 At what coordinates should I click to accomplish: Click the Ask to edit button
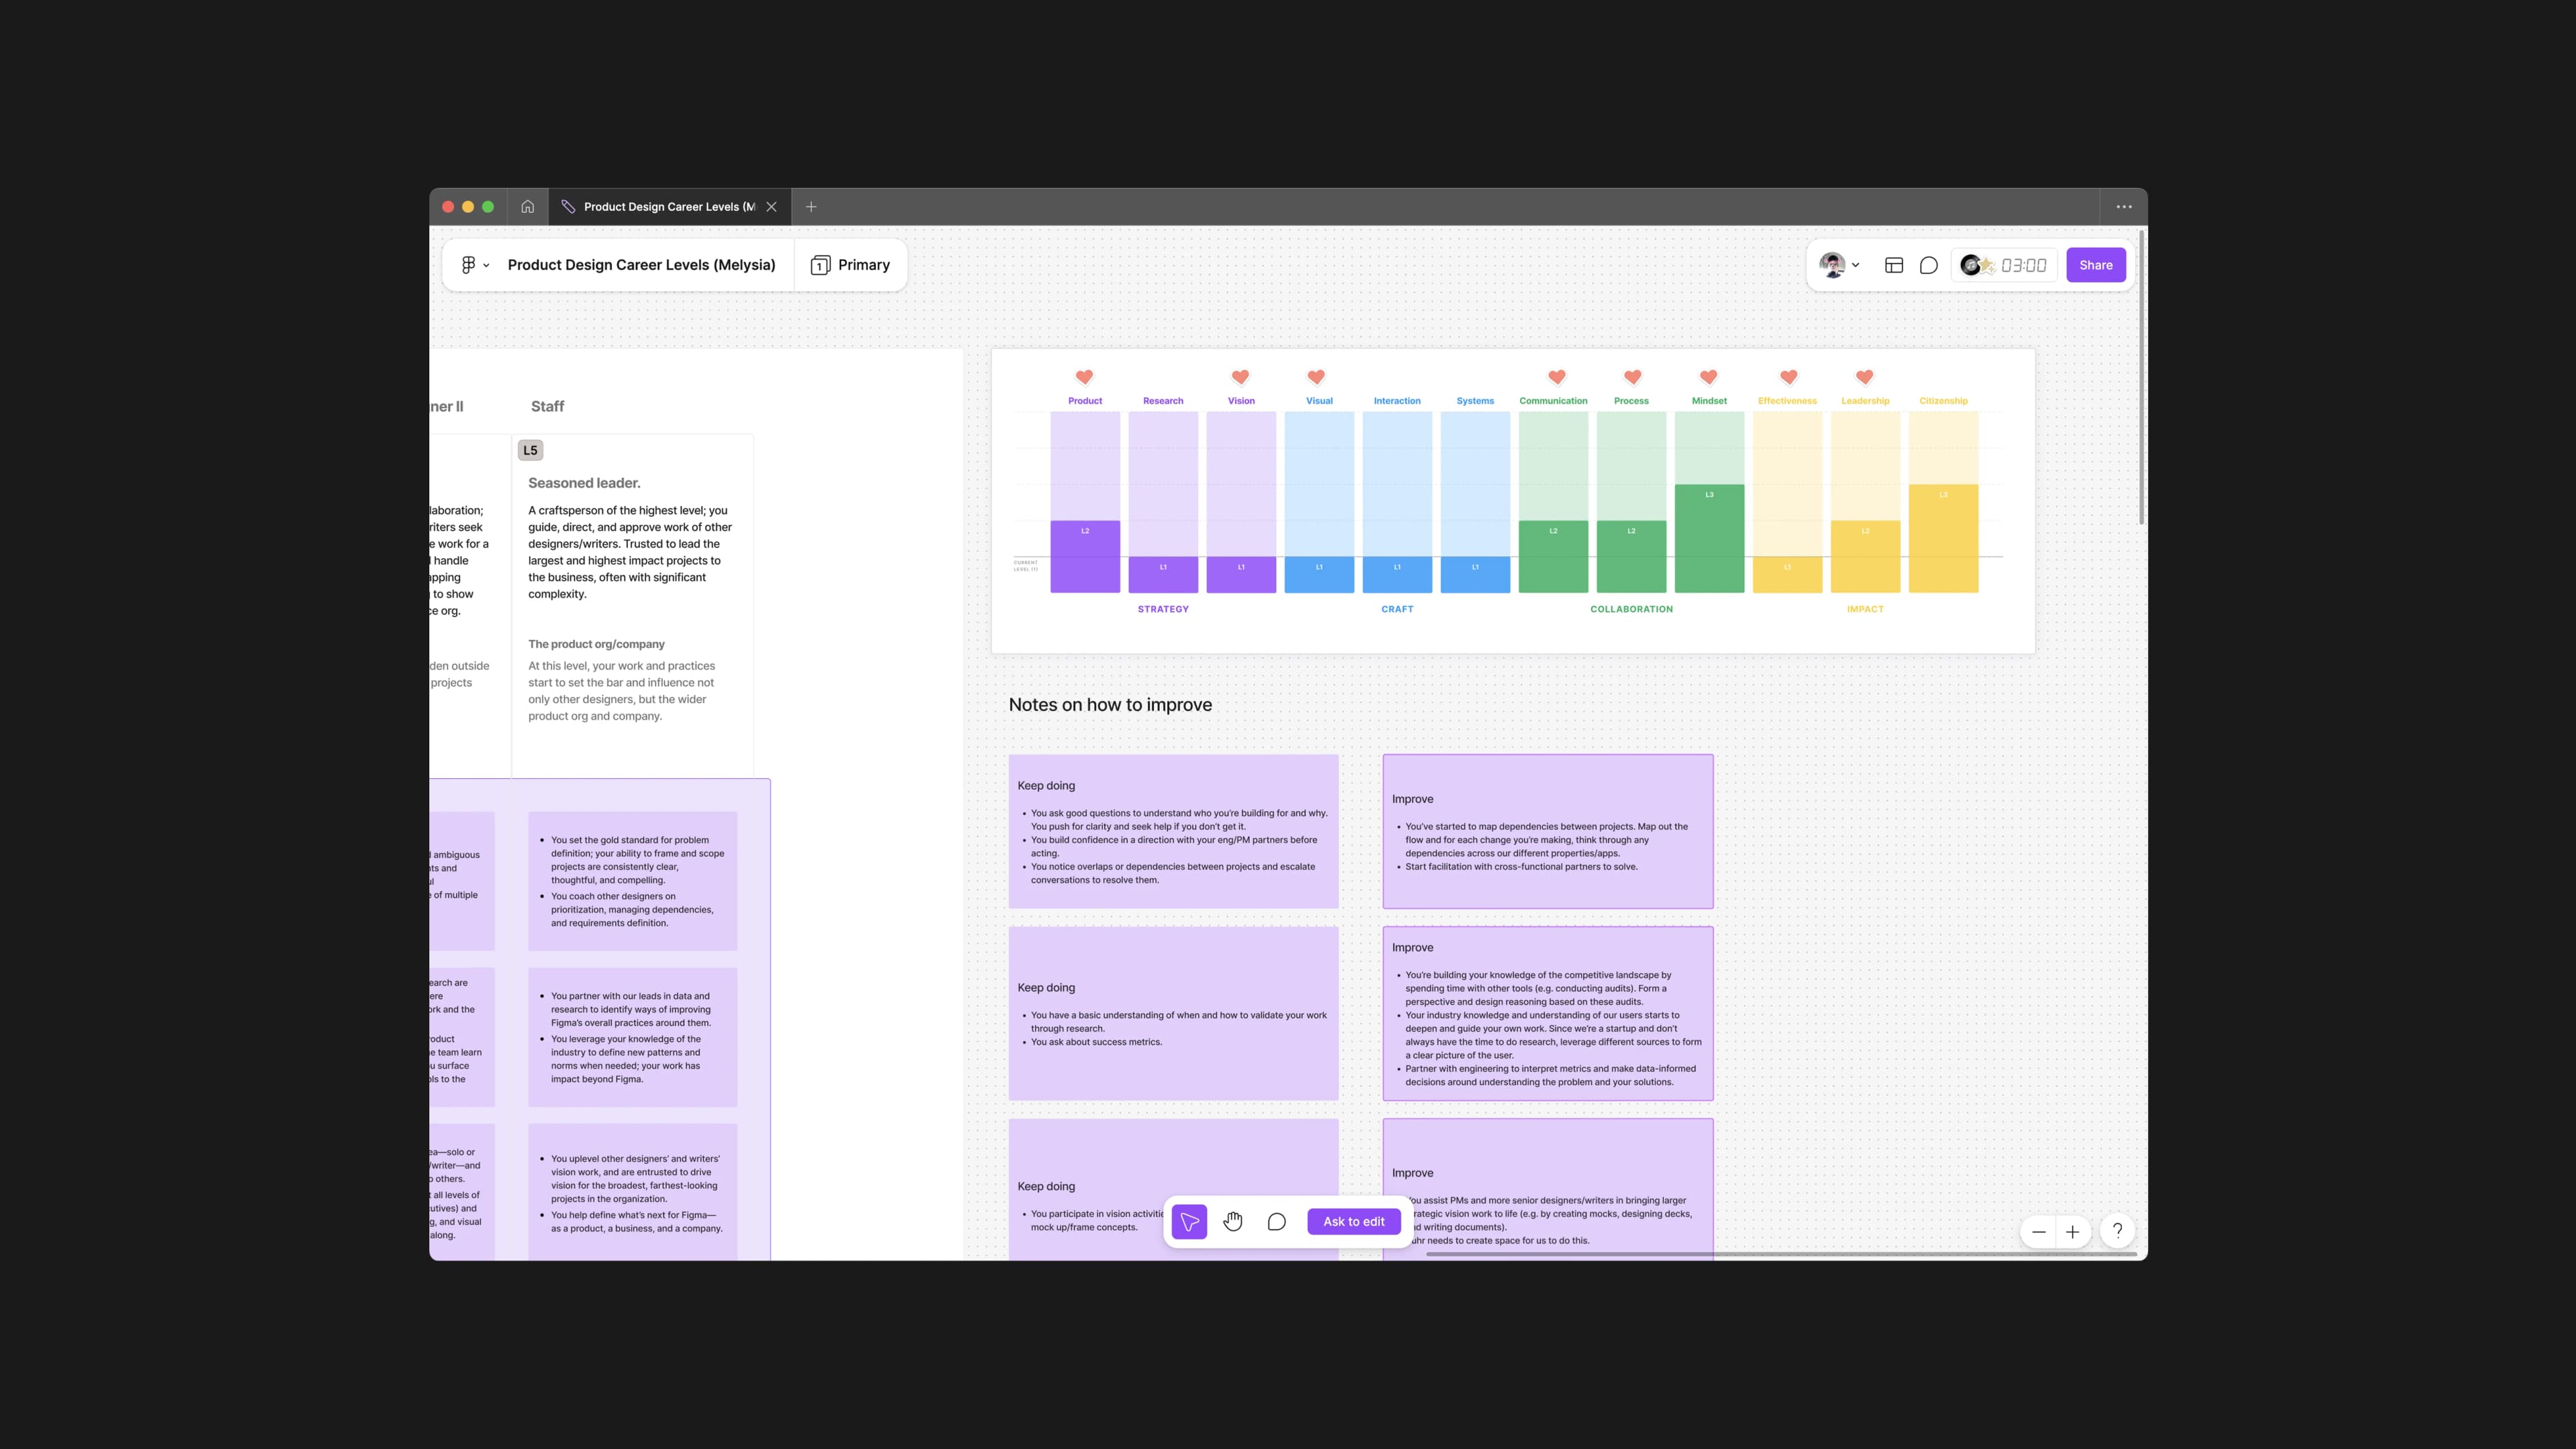coord(1353,1221)
